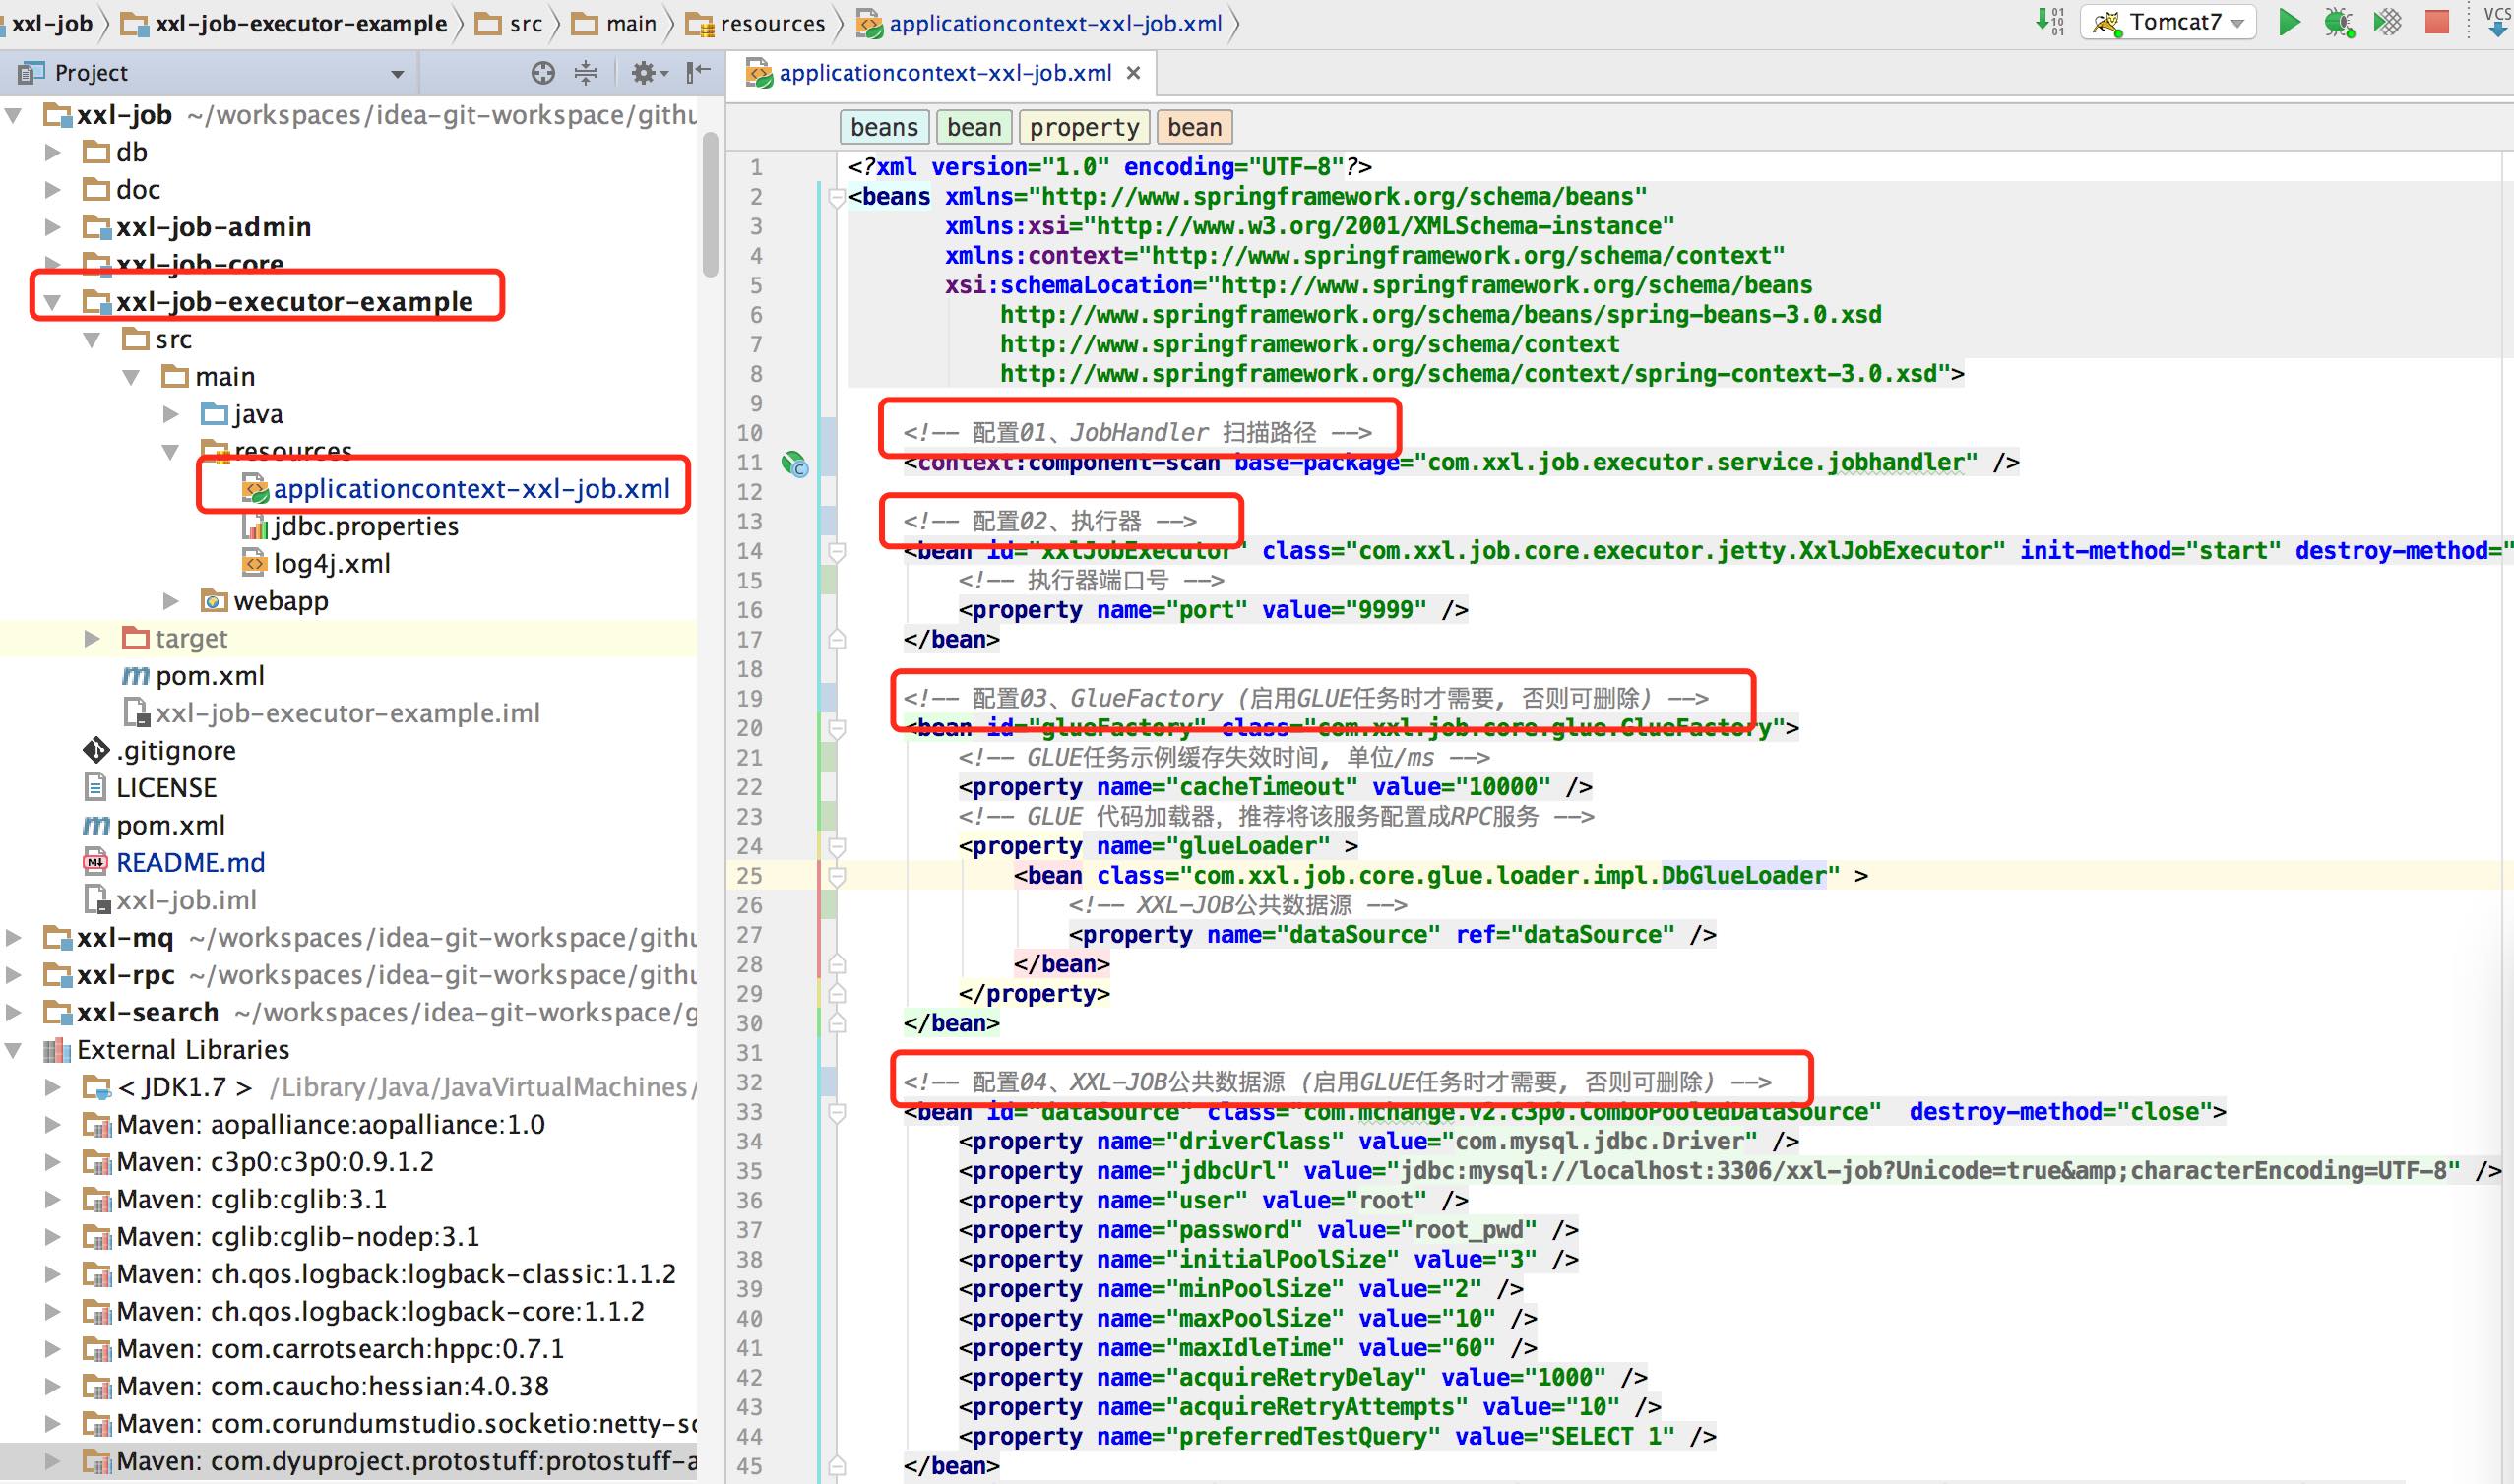This screenshot has height=1484, width=2514.
Task: Click the scroll-from-source target icon
Action: click(543, 72)
